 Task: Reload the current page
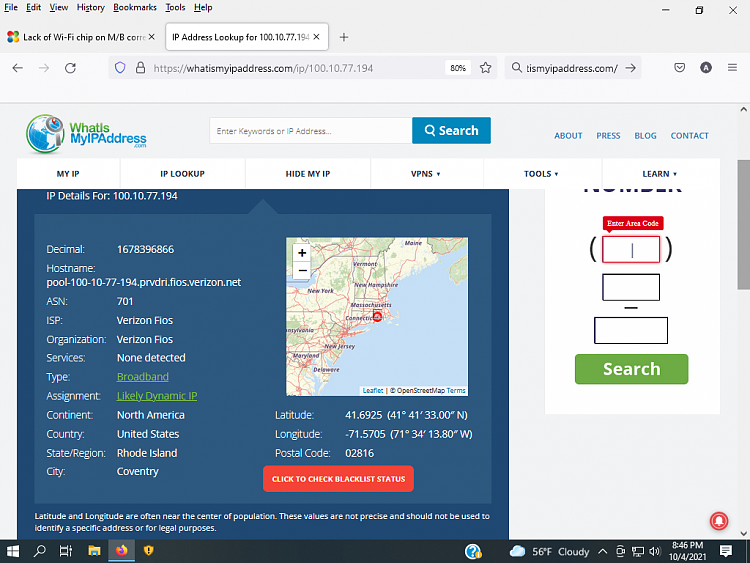point(70,68)
